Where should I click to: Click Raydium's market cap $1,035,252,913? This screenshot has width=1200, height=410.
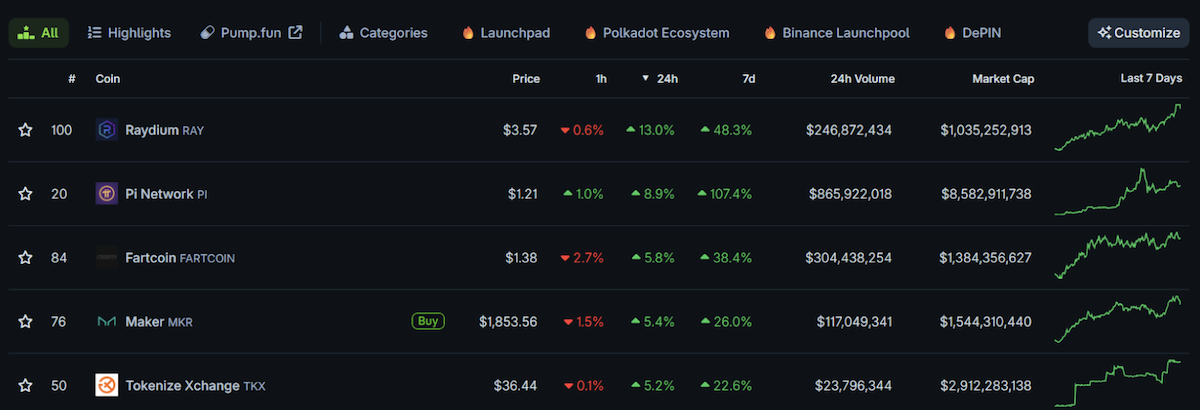[x=986, y=130]
